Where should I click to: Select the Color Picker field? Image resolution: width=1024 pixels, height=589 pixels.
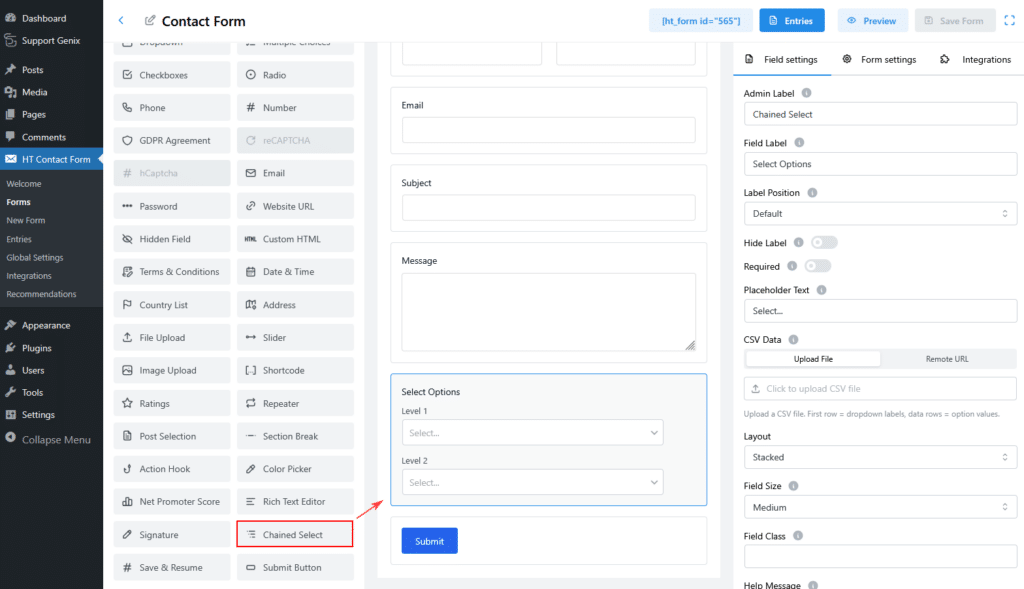(x=294, y=468)
